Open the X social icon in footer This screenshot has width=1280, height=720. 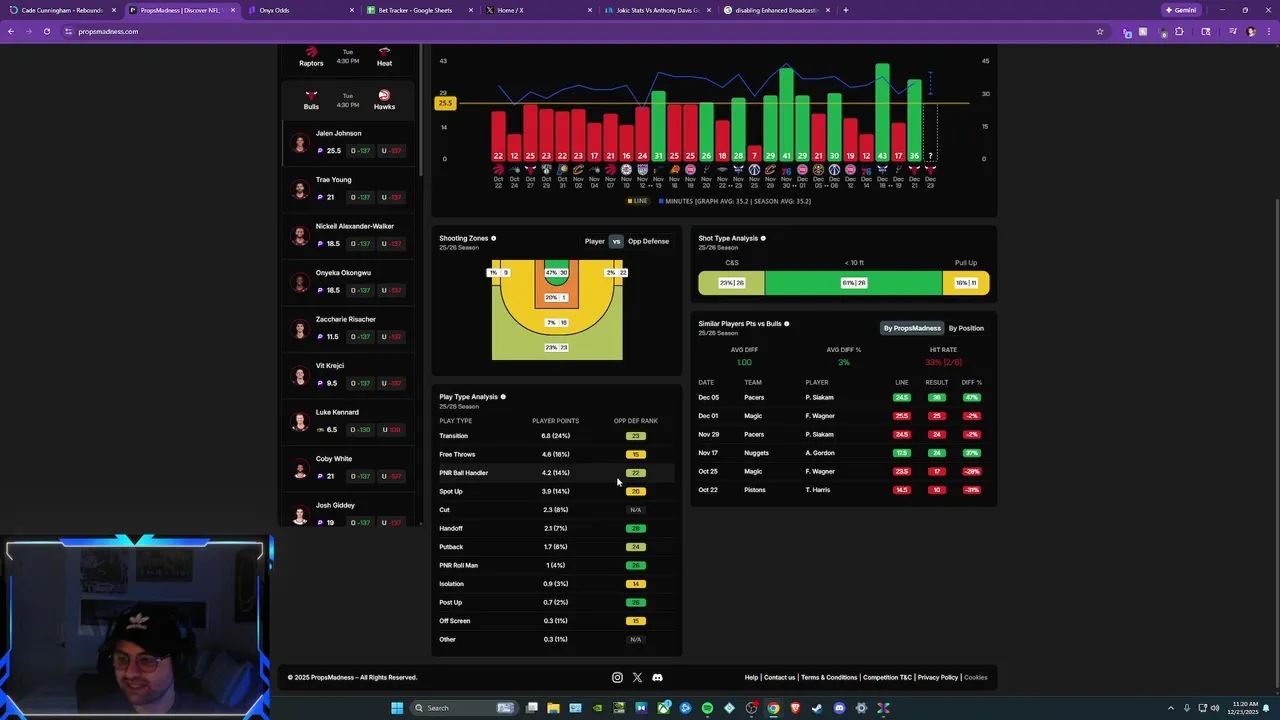[637, 677]
